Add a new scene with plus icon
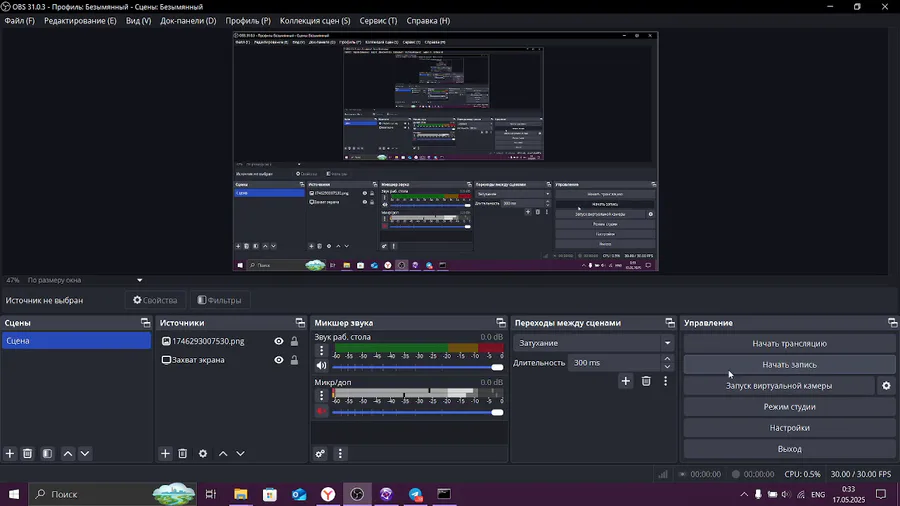Viewport: 900px width, 506px height. [10, 453]
